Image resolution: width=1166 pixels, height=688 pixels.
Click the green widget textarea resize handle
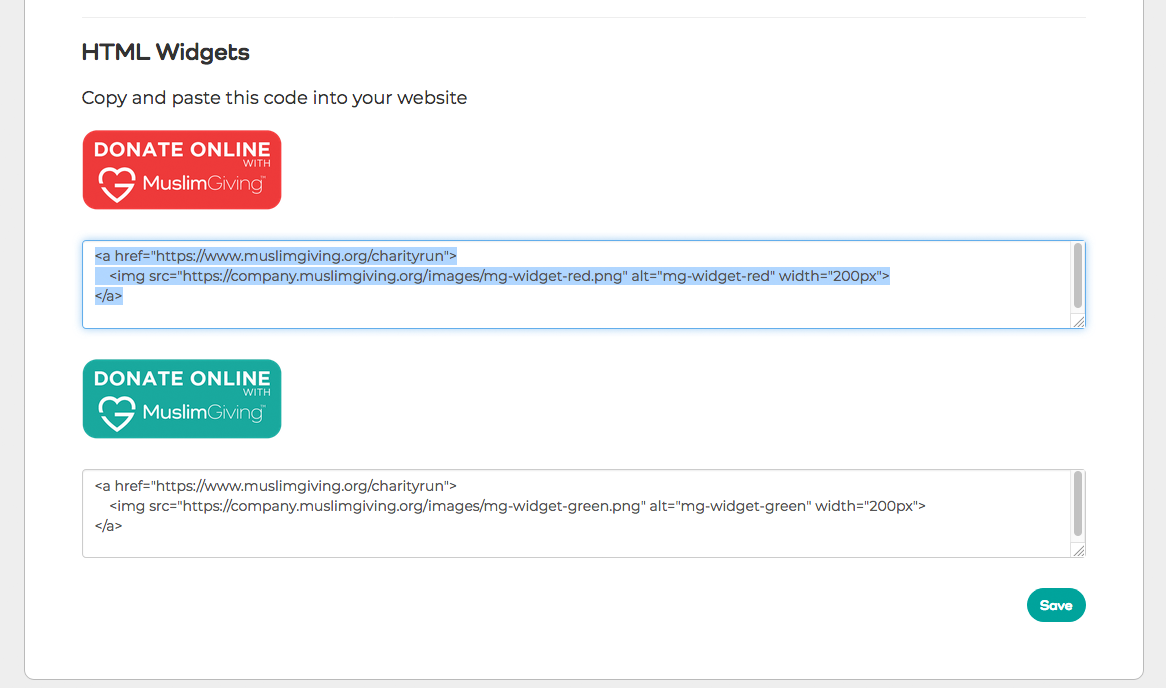pyautogui.click(x=1078, y=550)
